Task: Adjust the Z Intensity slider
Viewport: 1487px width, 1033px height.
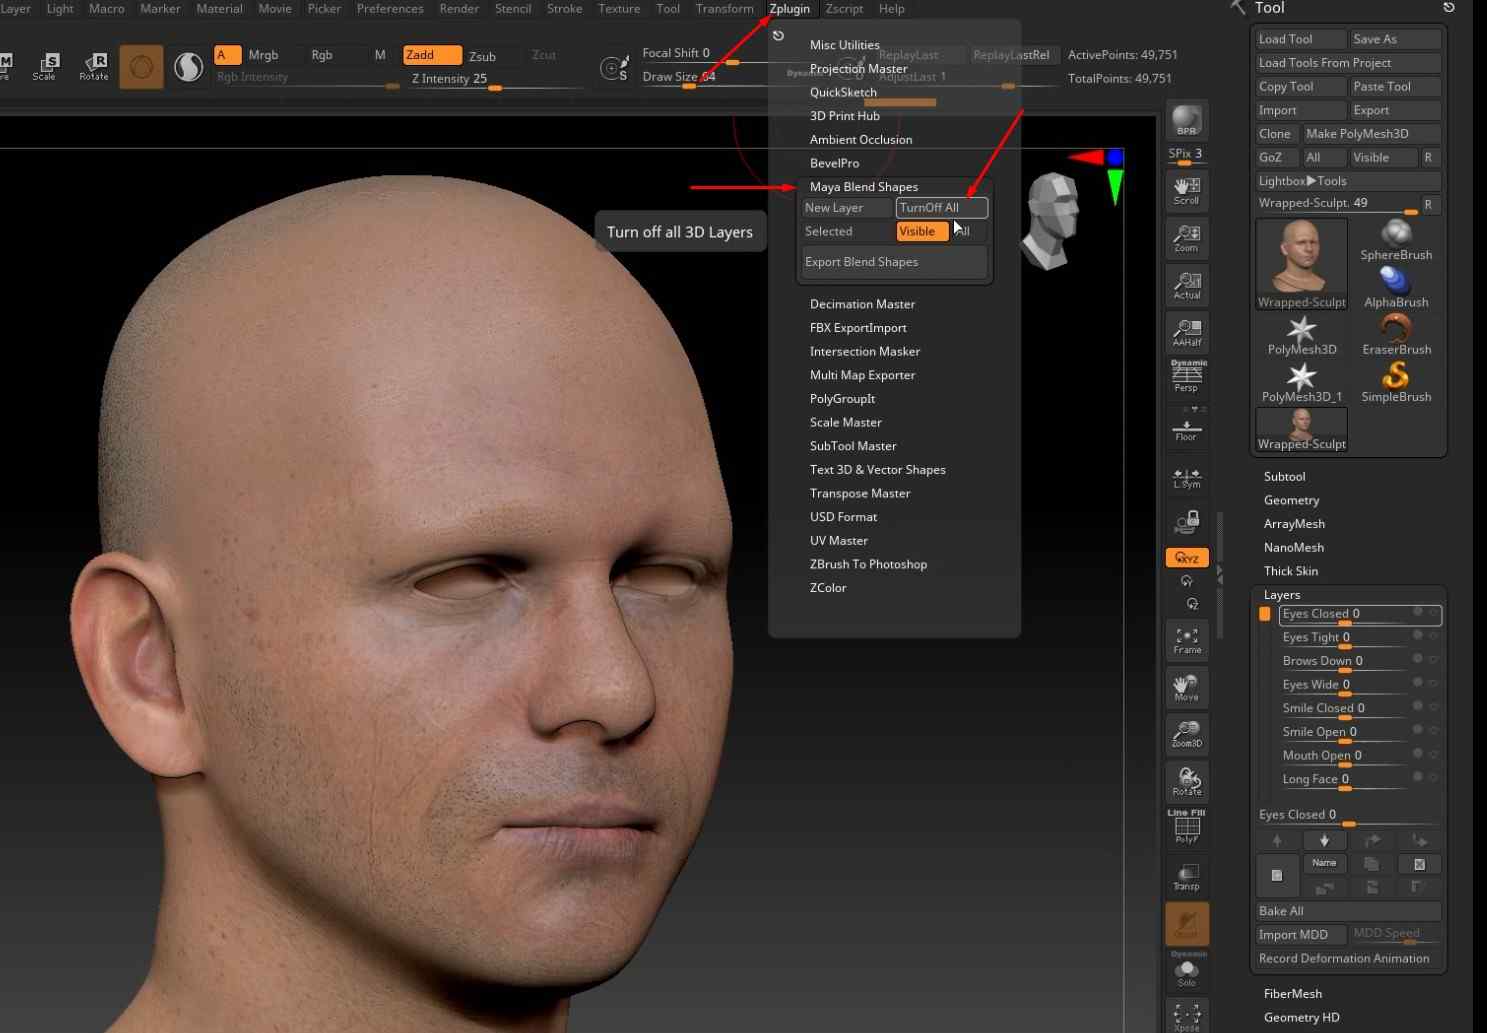Action: tap(495, 80)
